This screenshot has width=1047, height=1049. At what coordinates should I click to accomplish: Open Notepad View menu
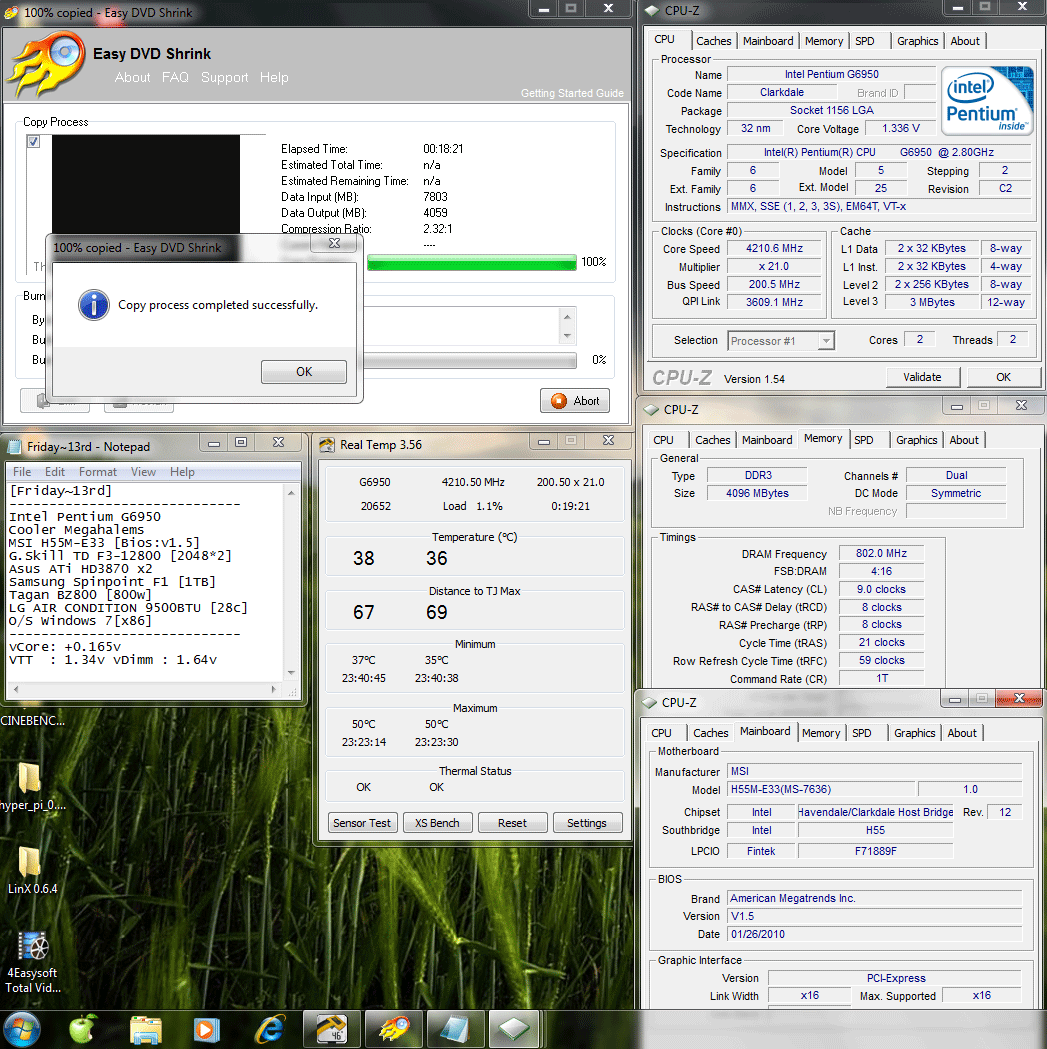tap(143, 472)
